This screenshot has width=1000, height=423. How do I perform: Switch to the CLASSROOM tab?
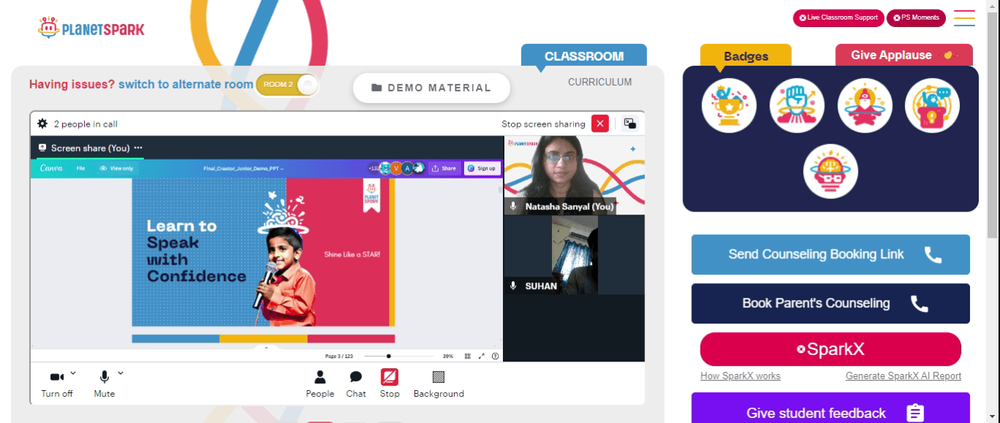click(584, 56)
